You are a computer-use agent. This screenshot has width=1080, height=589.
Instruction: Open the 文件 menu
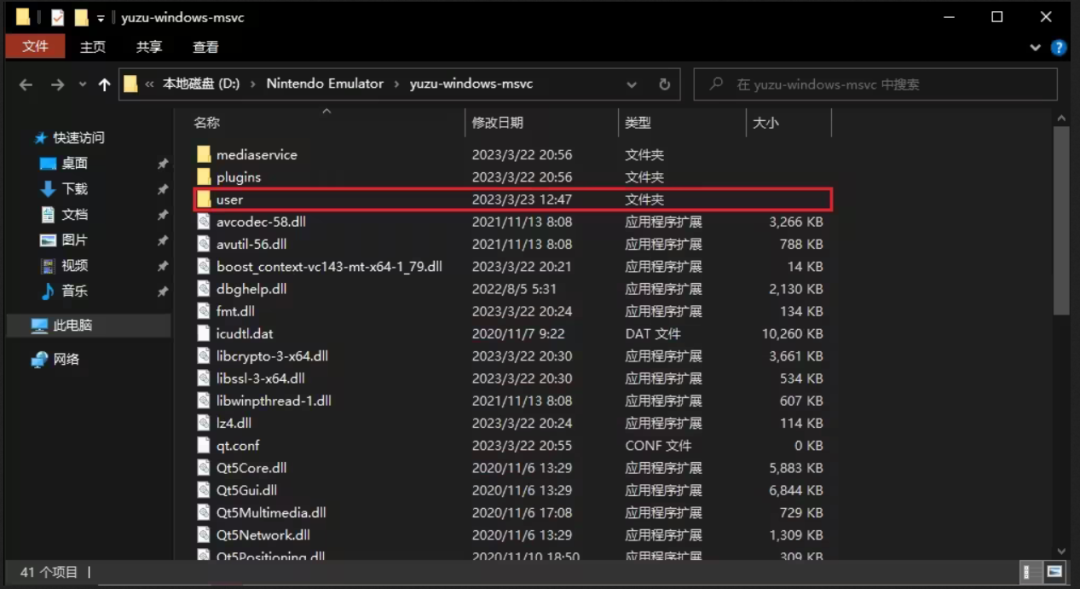[x=35, y=46]
